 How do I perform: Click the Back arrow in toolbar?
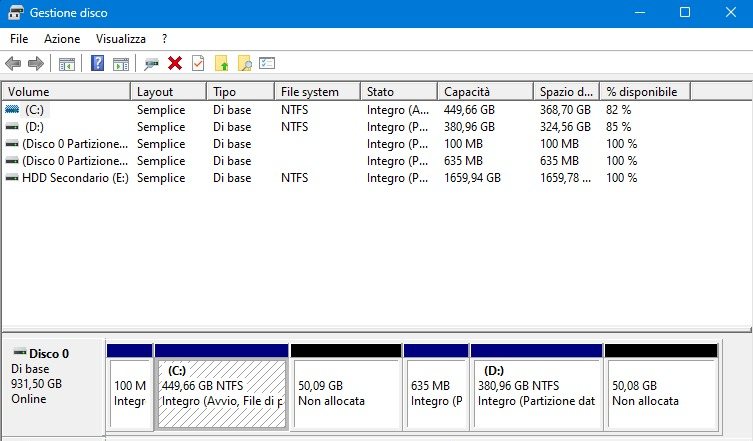[x=13, y=63]
